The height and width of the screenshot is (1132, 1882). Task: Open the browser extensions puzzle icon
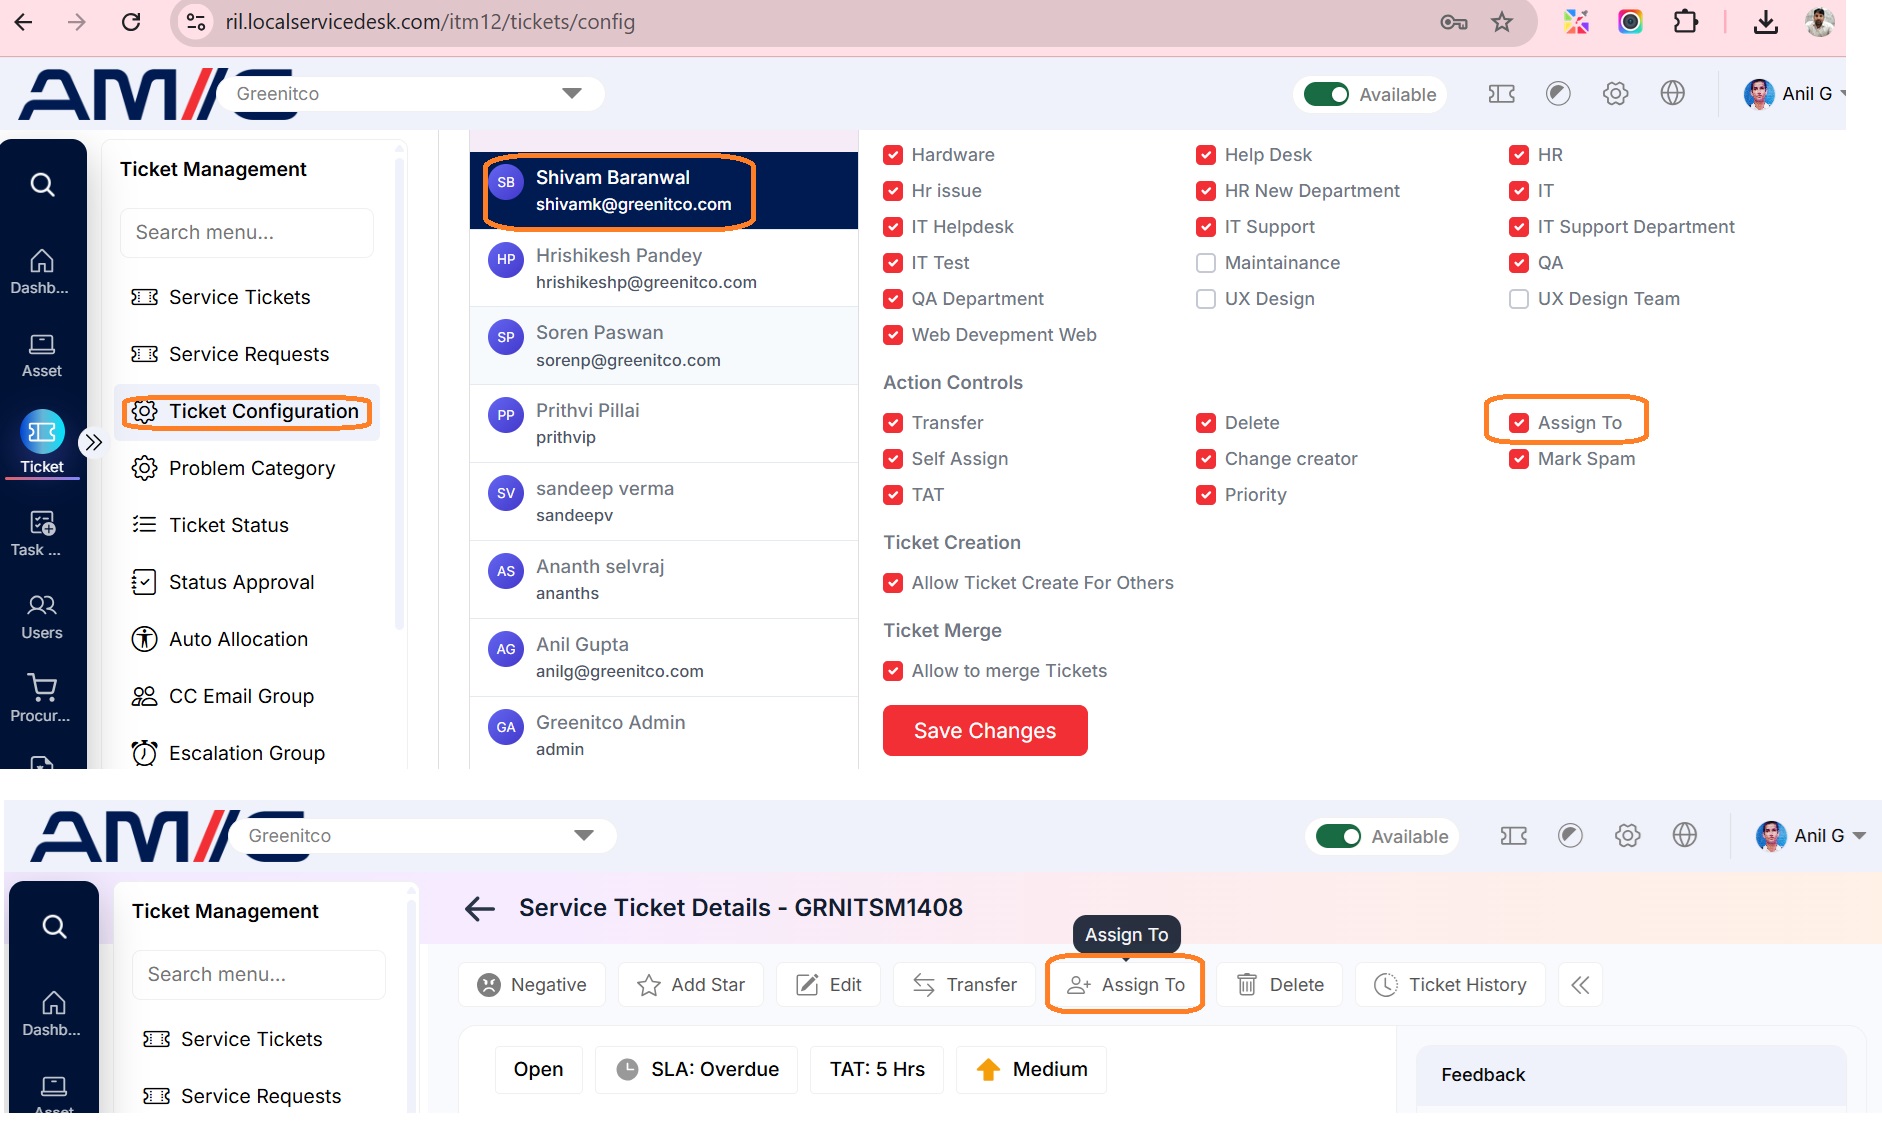point(1685,22)
